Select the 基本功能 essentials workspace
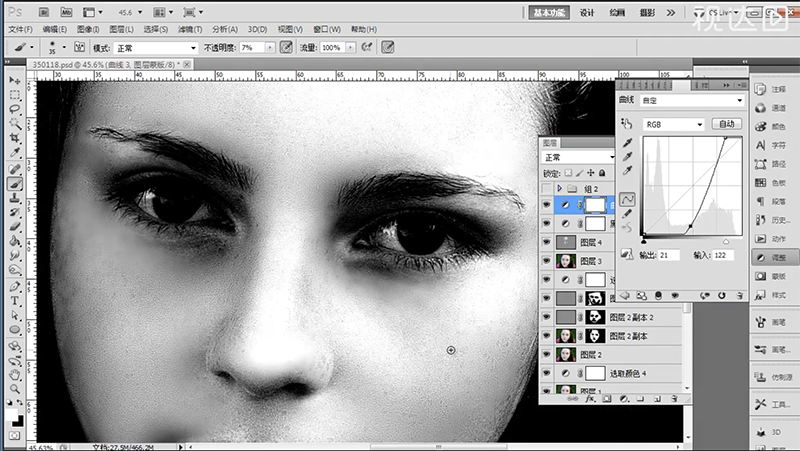 549,13
